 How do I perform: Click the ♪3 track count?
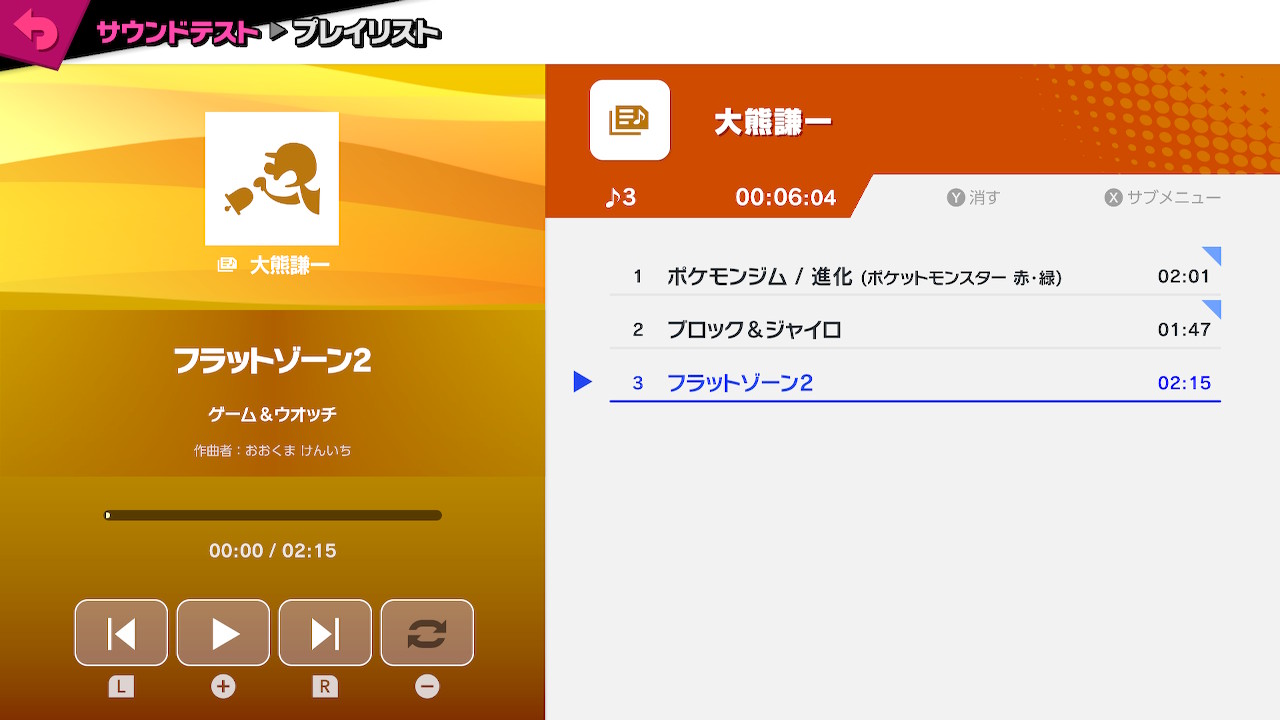pos(621,197)
